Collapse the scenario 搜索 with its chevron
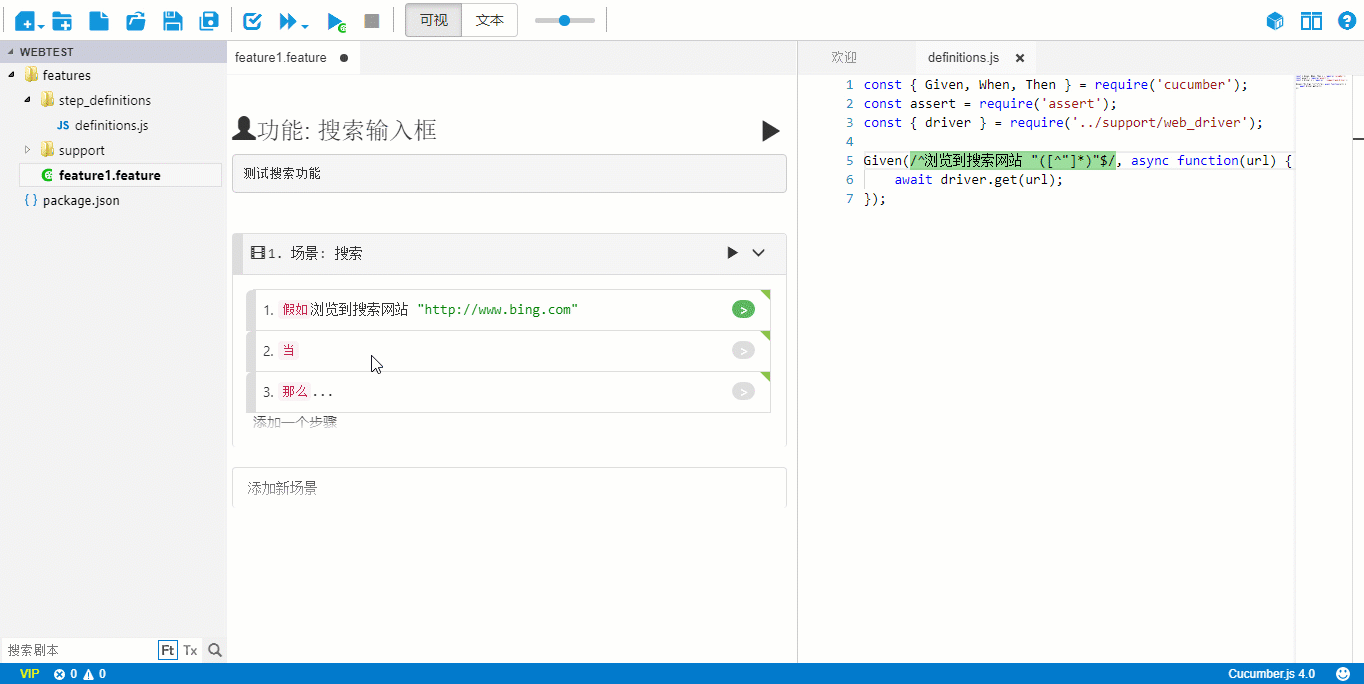Image resolution: width=1364 pixels, height=684 pixels. [x=758, y=253]
